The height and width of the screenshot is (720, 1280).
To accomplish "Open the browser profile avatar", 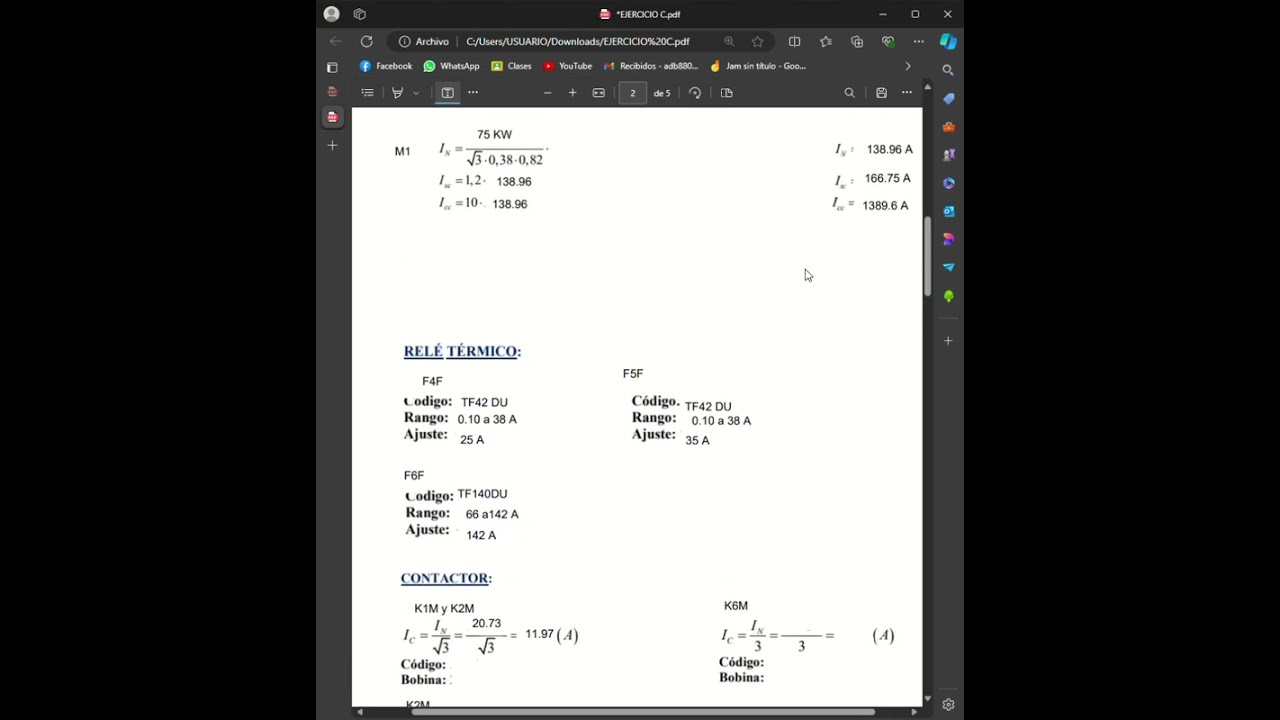I will point(331,14).
